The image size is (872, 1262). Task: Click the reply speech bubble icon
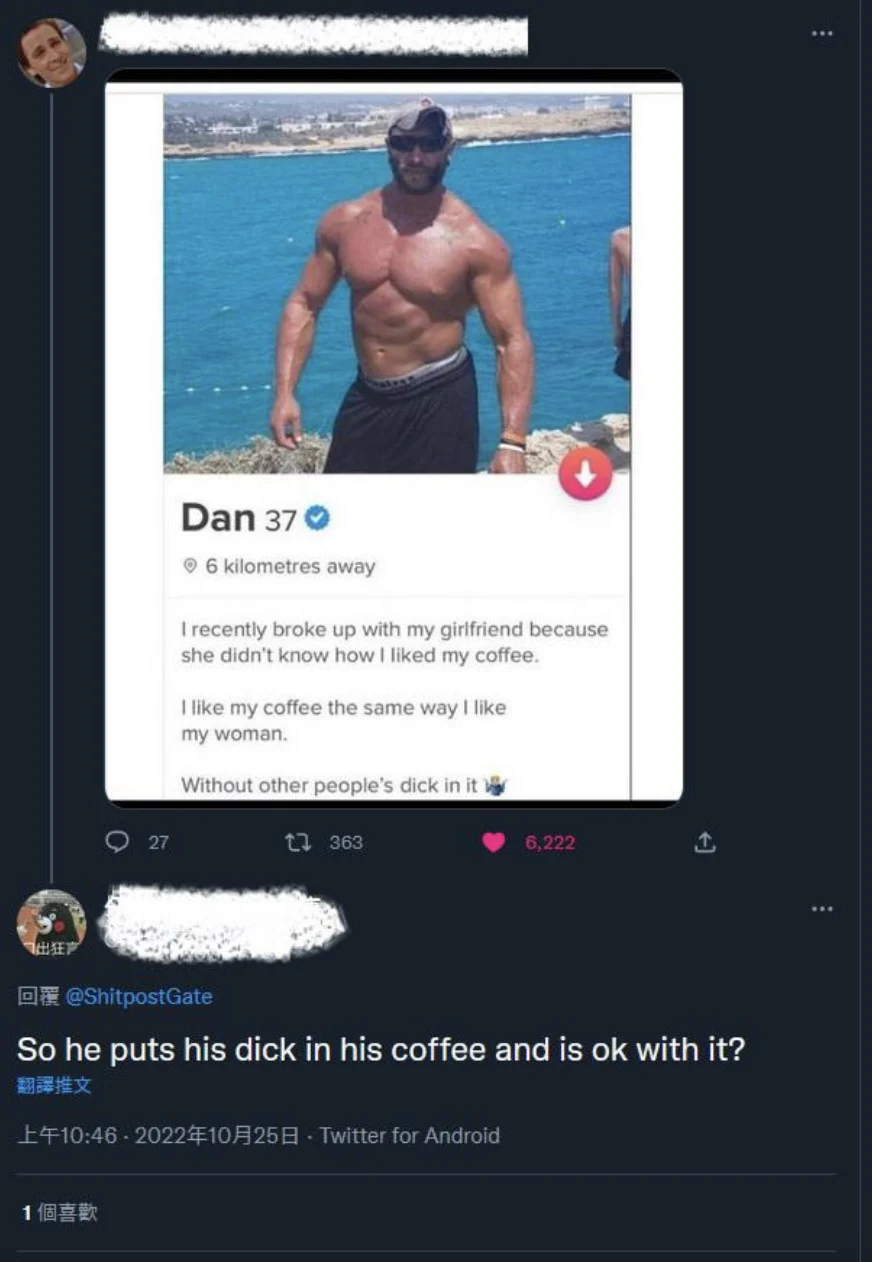click(120, 842)
